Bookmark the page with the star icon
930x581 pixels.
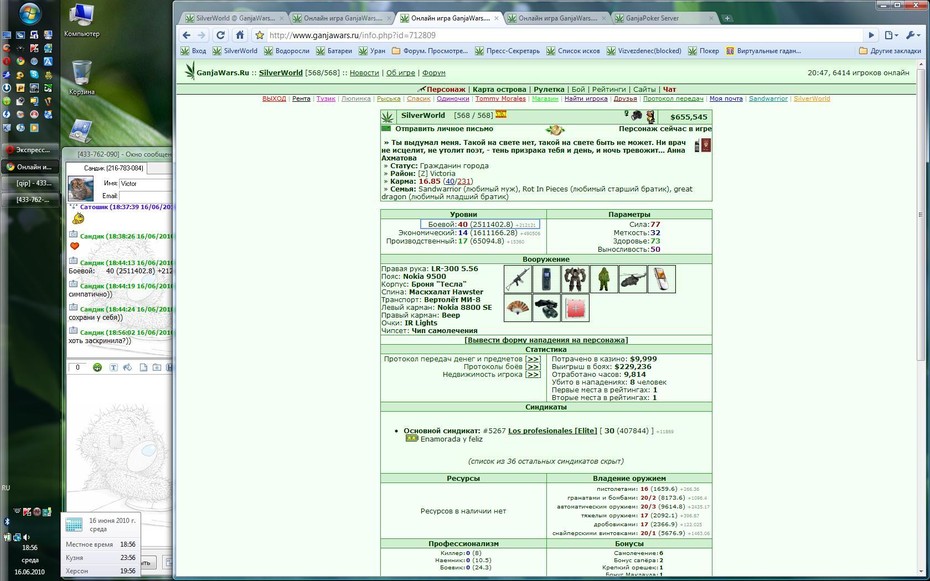click(x=259, y=35)
